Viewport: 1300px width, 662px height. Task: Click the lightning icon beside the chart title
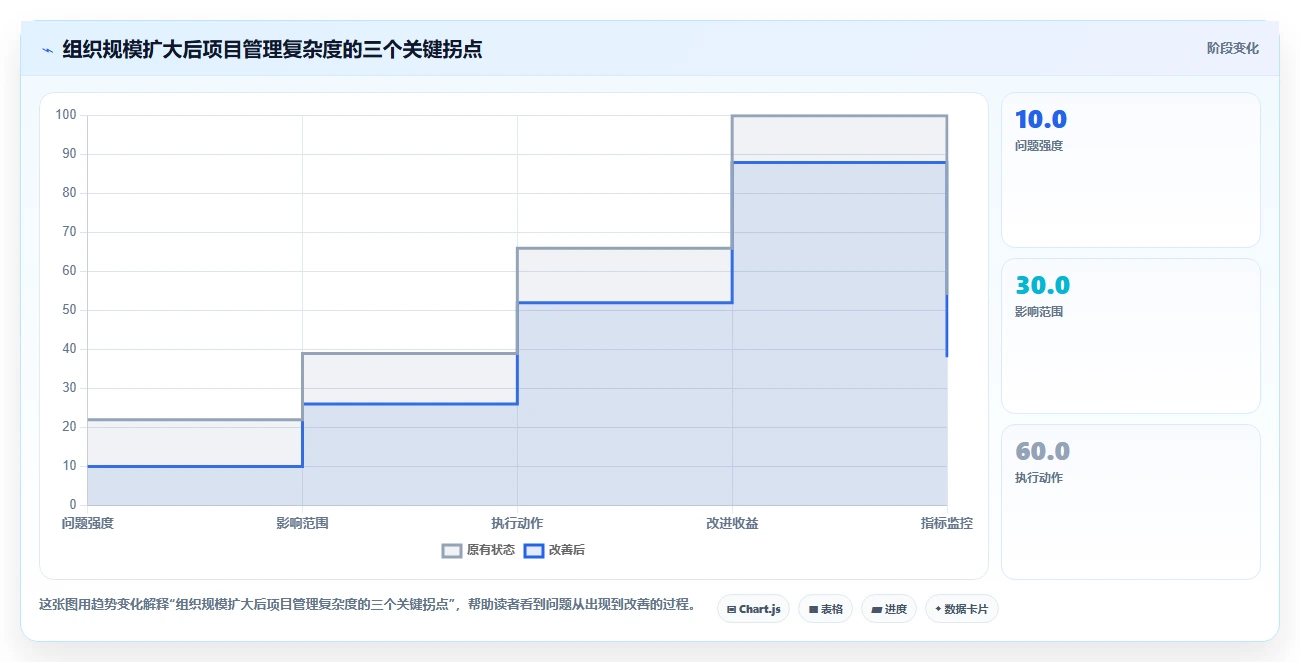click(47, 50)
